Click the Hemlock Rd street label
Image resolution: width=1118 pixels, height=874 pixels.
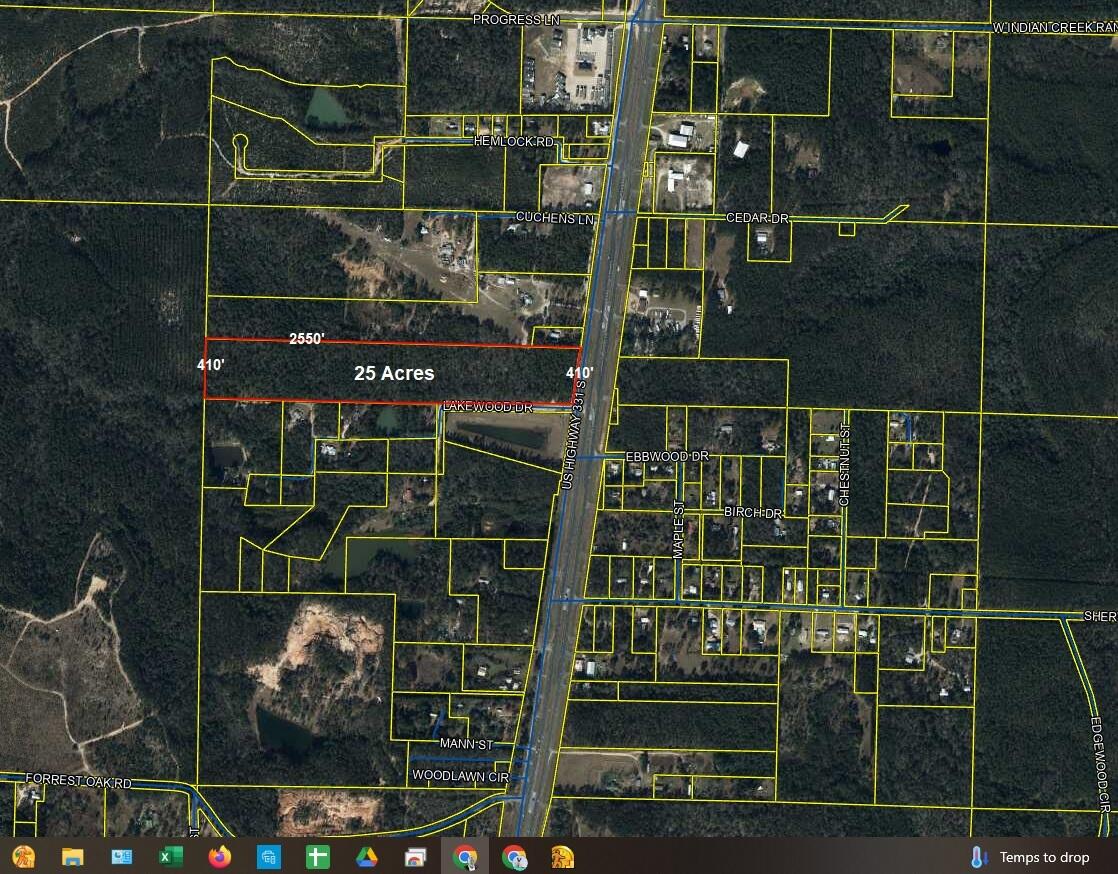click(514, 142)
